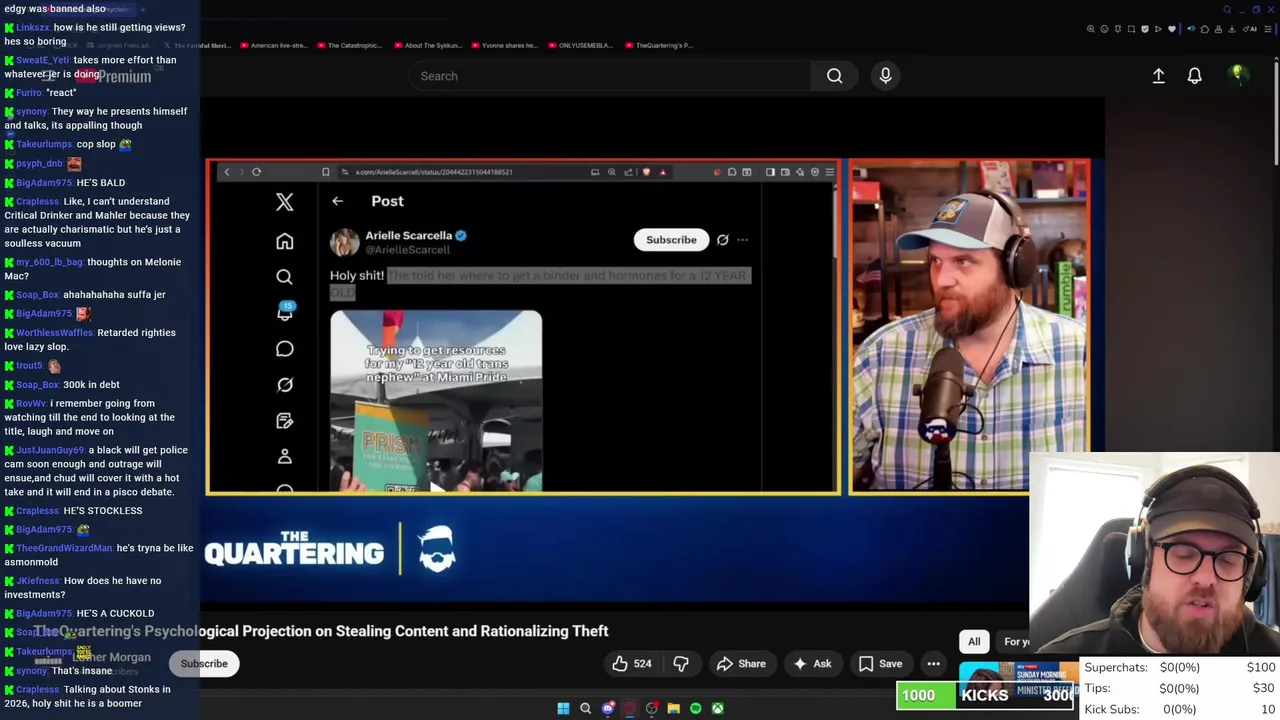Click the embedded browser address URL
This screenshot has width=1280, height=720.
tap(434, 172)
